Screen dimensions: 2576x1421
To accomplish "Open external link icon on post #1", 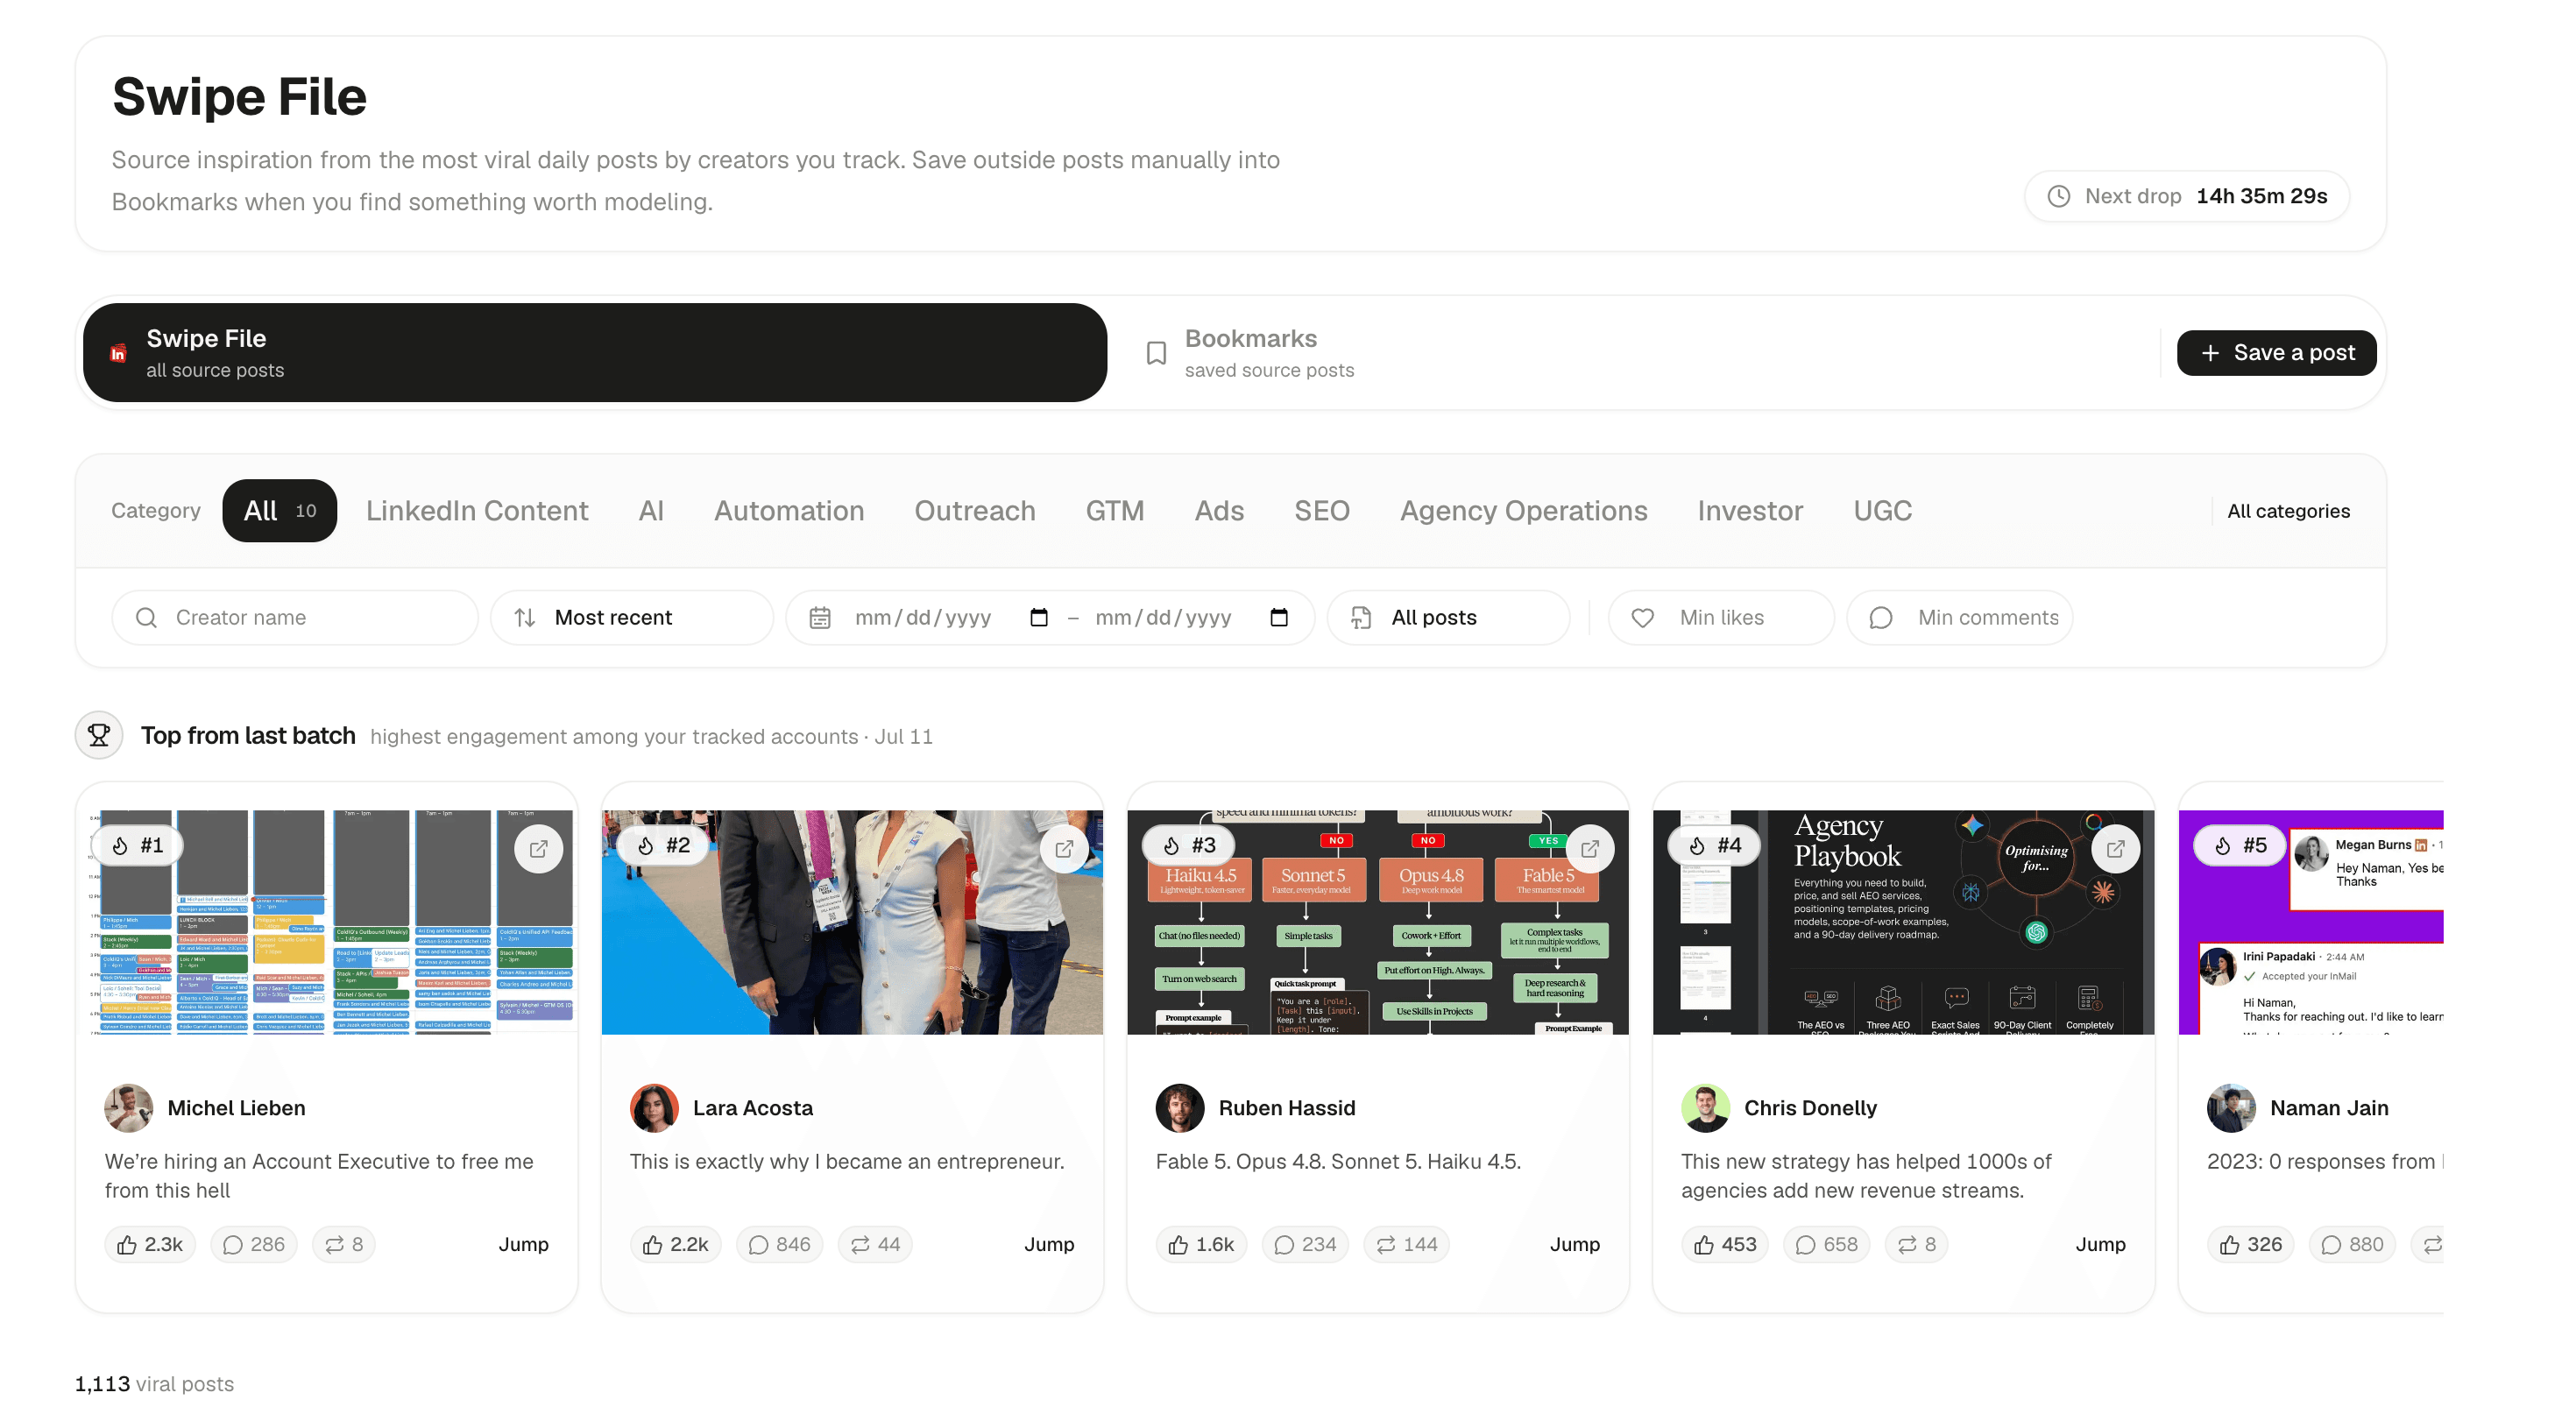I will click(x=538, y=848).
